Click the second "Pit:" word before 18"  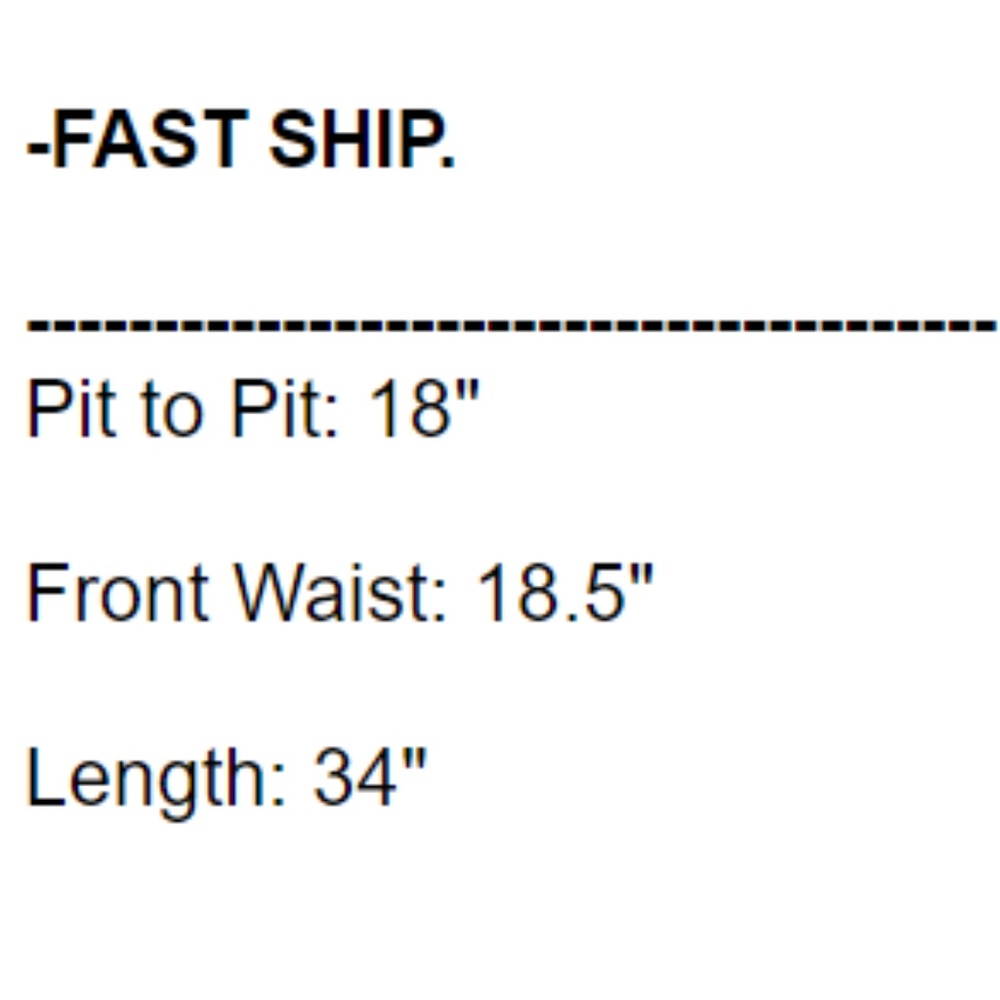284,409
